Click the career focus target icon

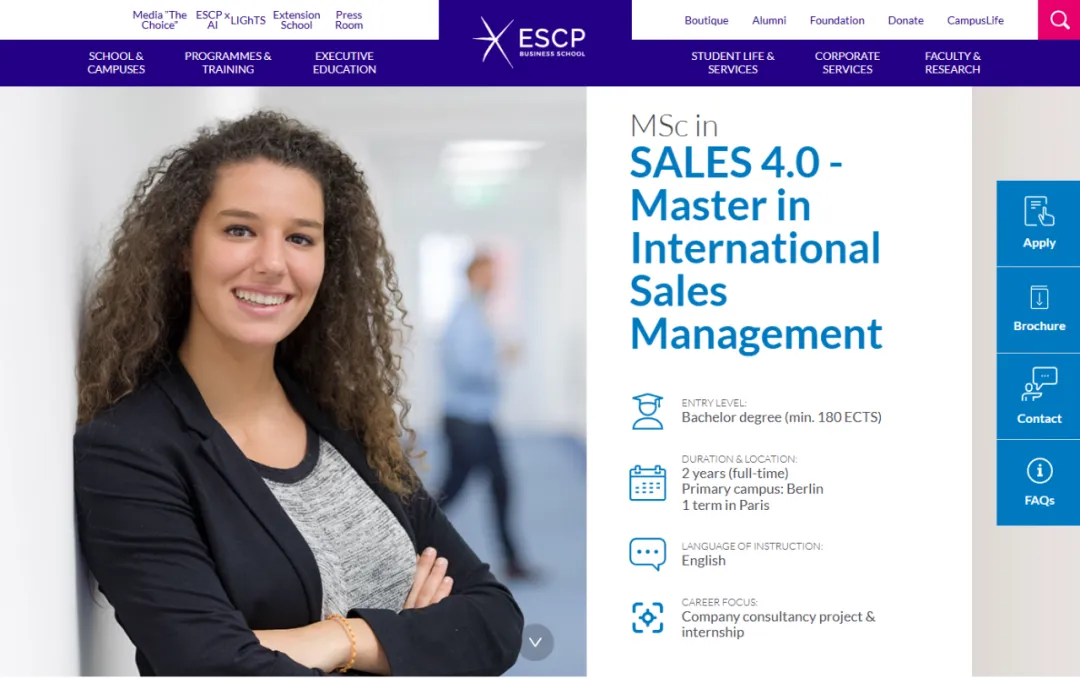coord(647,617)
